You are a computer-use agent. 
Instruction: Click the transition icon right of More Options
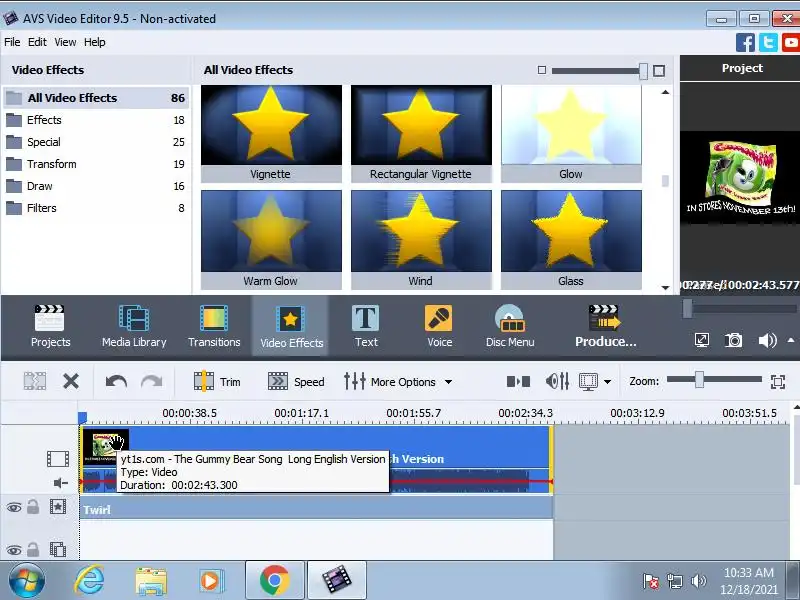pyautogui.click(x=518, y=382)
